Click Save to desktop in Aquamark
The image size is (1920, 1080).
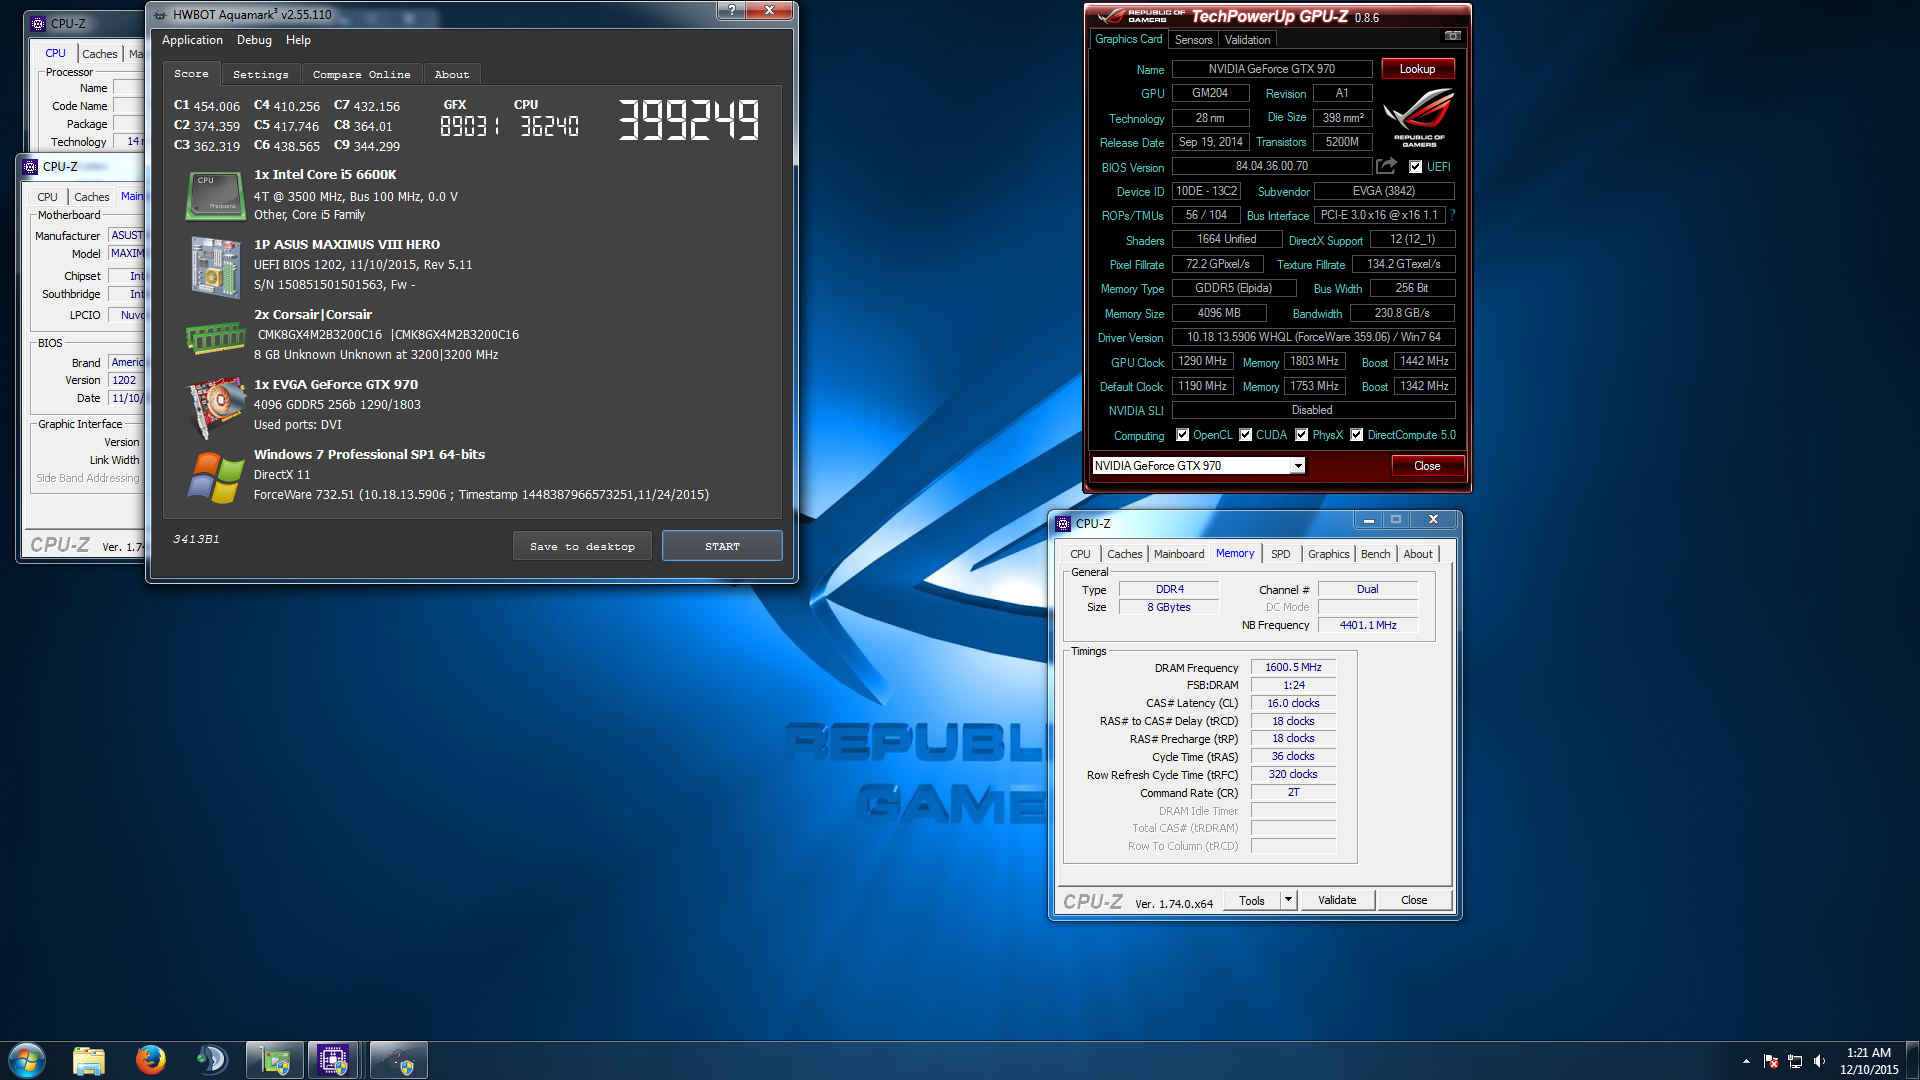point(582,546)
